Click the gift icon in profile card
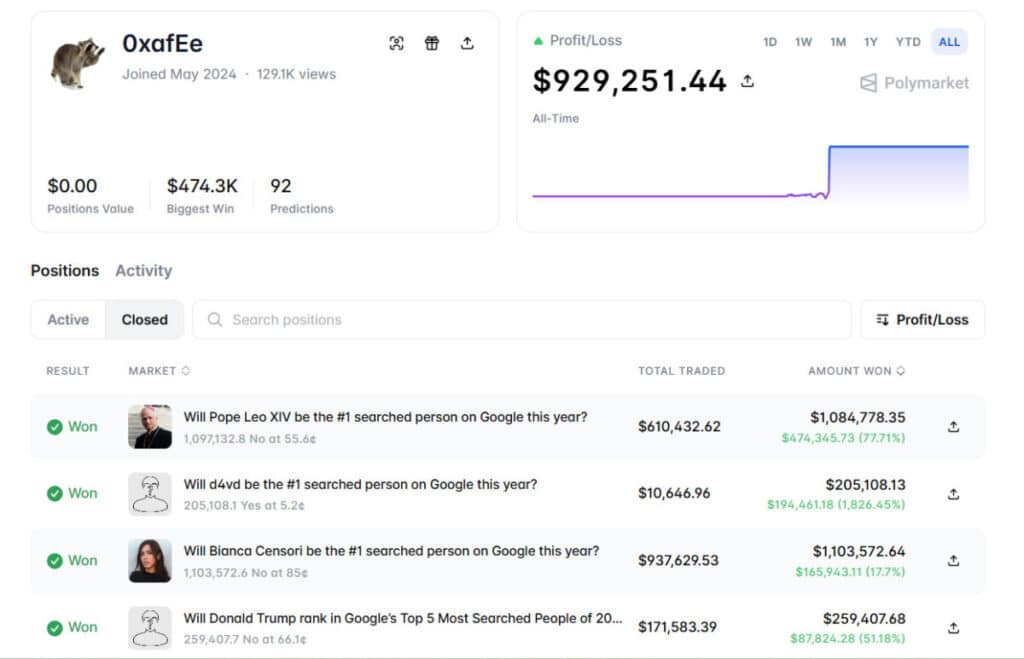 (432, 43)
